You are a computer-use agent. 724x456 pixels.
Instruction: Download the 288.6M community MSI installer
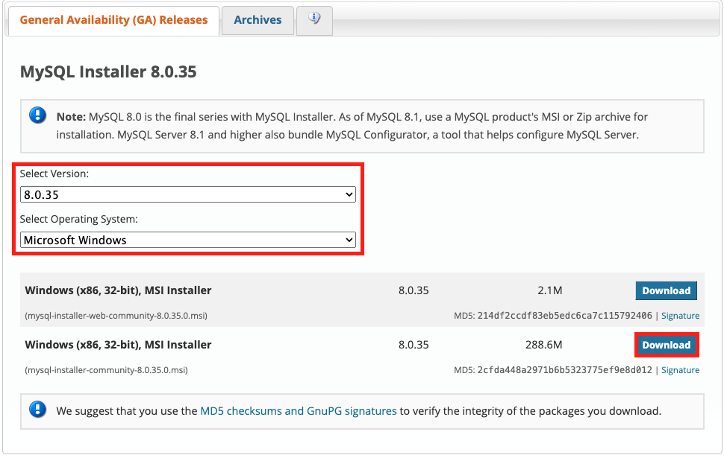(x=666, y=345)
